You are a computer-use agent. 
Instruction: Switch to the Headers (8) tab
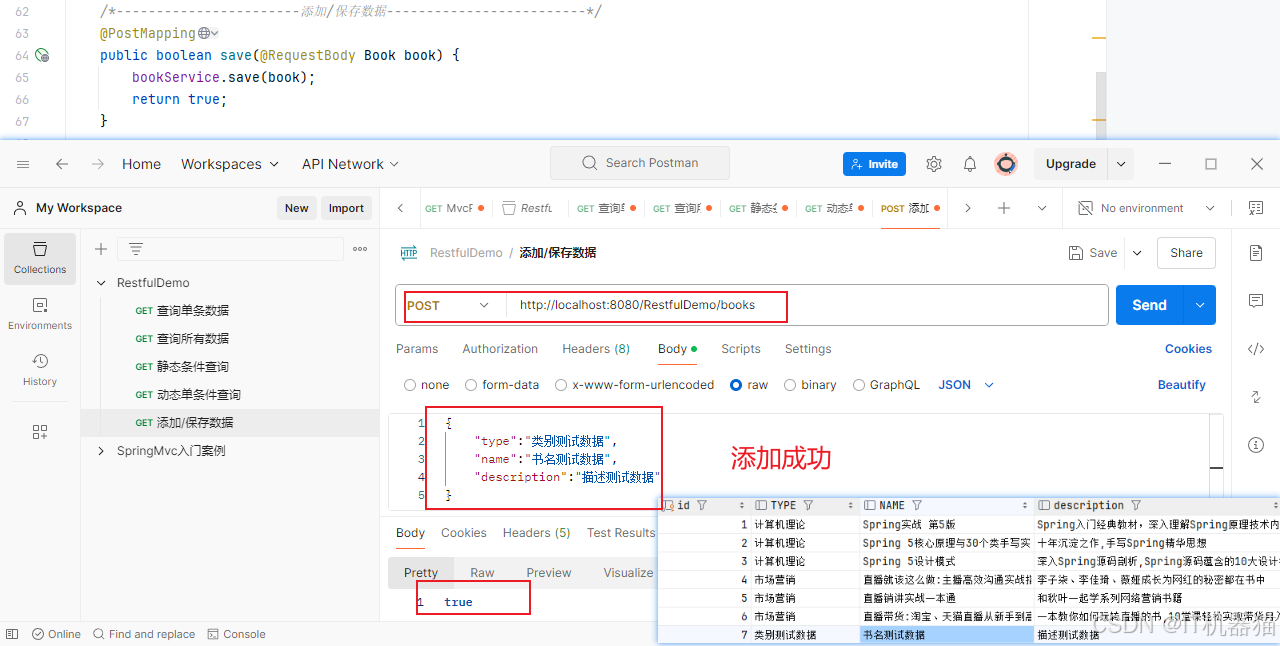596,349
